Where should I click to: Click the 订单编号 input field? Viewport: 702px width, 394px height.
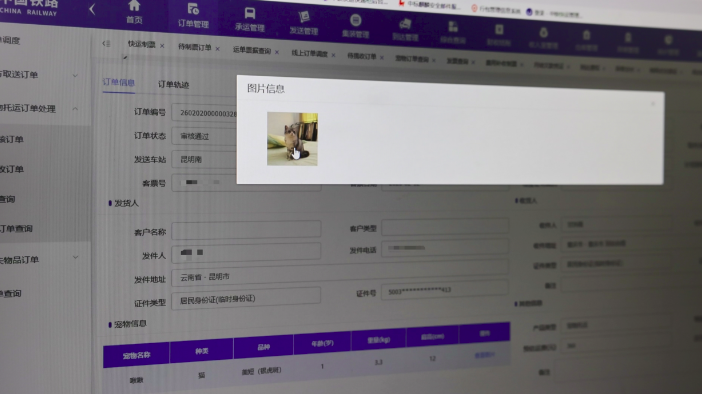pyautogui.click(x=204, y=113)
